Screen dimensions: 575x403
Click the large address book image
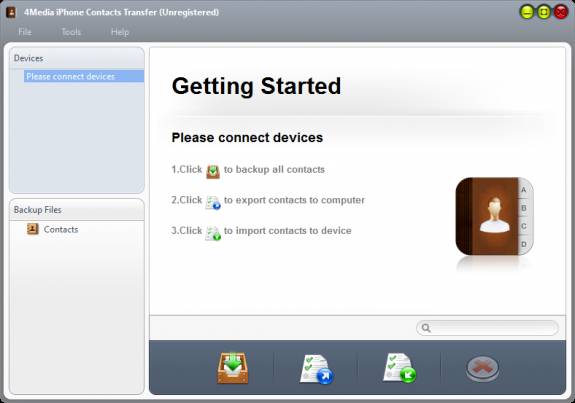pyautogui.click(x=494, y=216)
